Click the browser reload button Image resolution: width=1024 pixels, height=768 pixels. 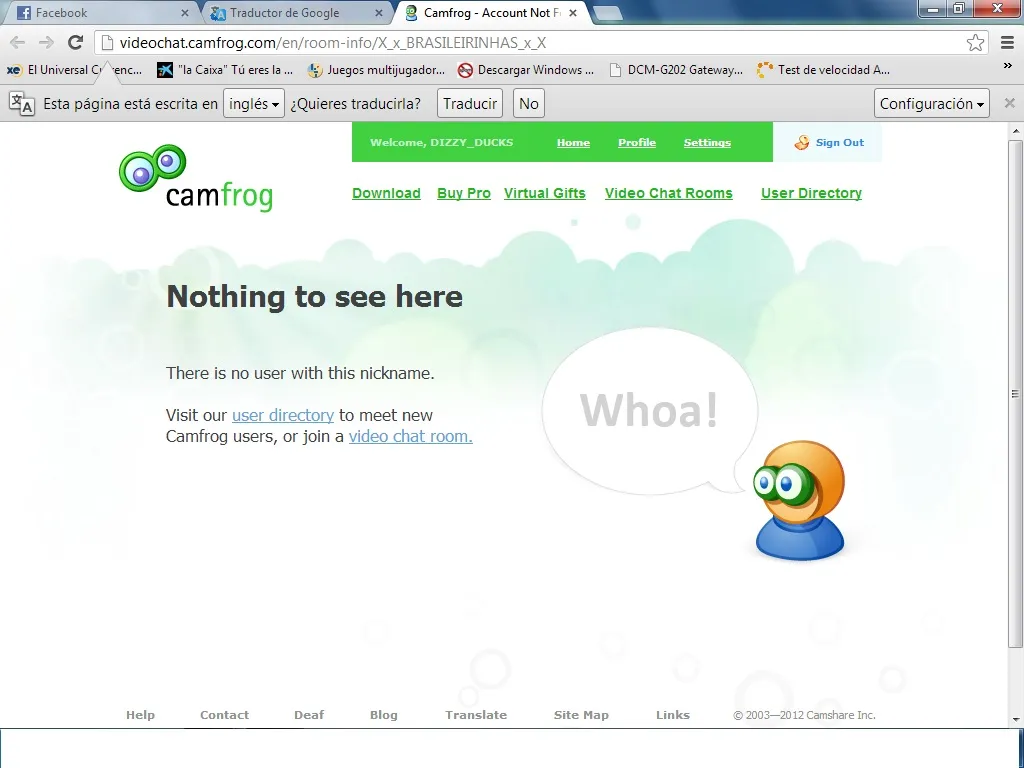coord(75,42)
